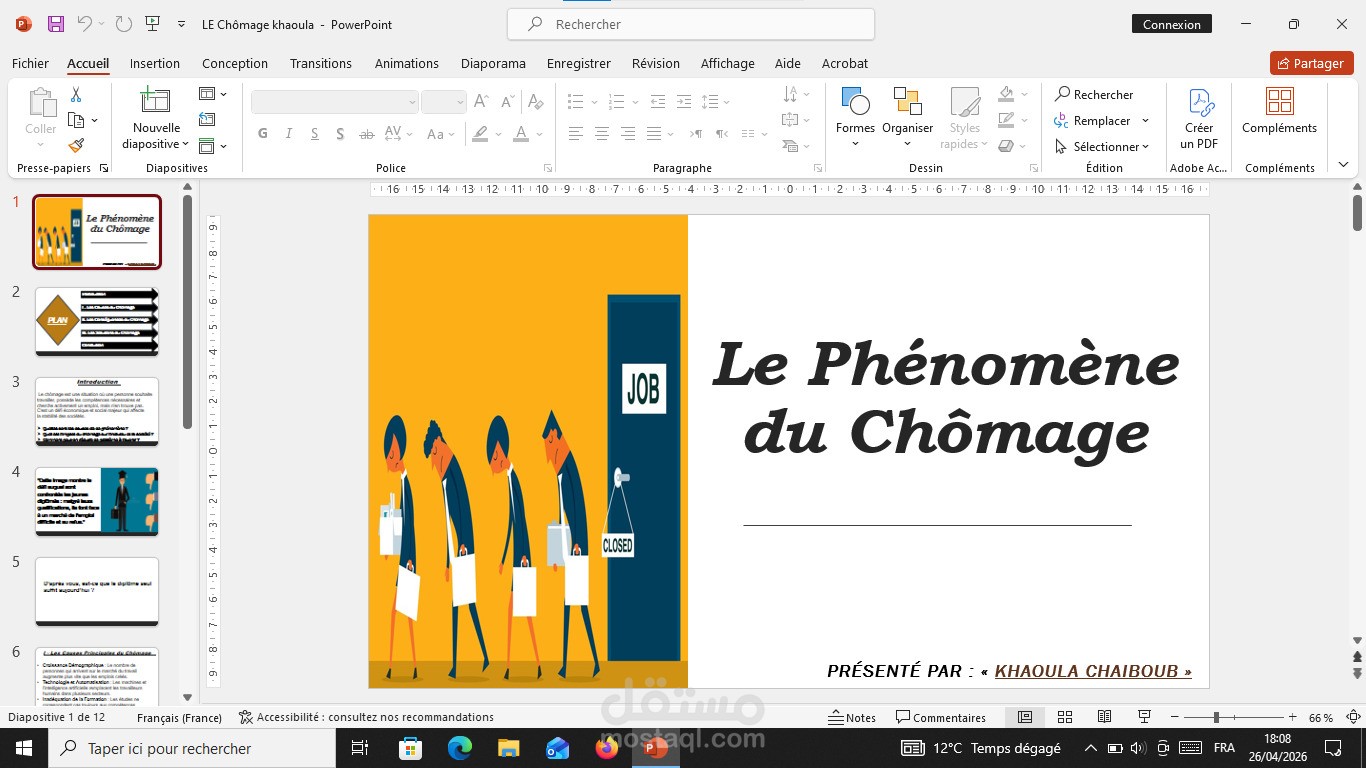Click the Formes shapes icon

click(x=855, y=101)
